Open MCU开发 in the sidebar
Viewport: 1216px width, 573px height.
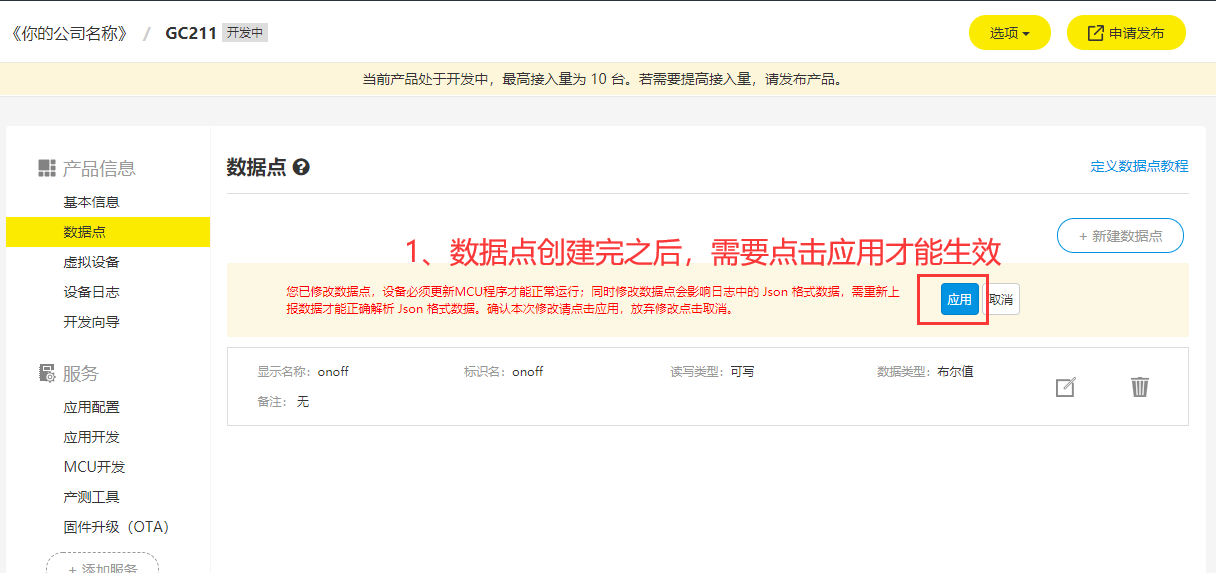[x=94, y=467]
